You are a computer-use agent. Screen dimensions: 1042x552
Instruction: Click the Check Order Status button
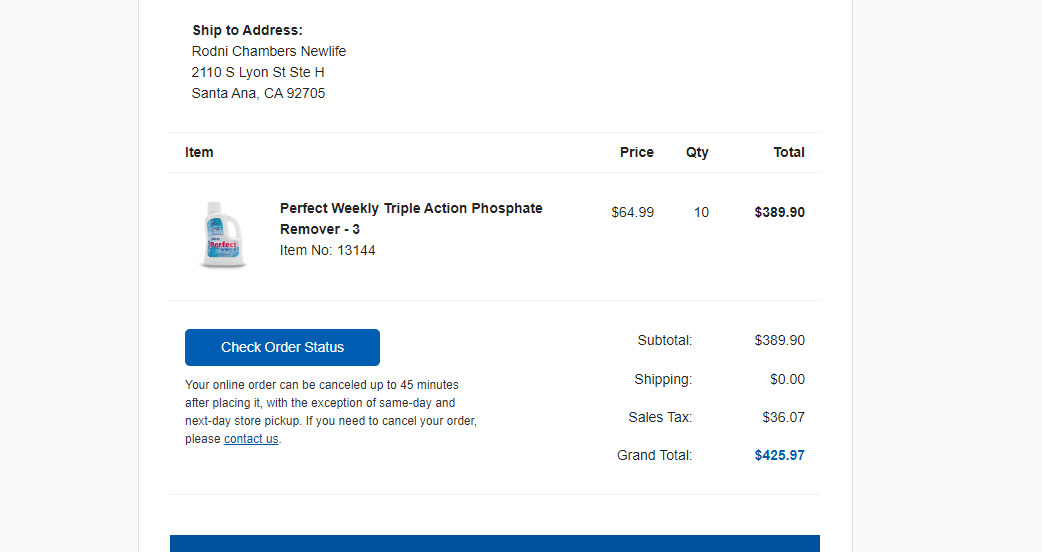pyautogui.click(x=282, y=347)
